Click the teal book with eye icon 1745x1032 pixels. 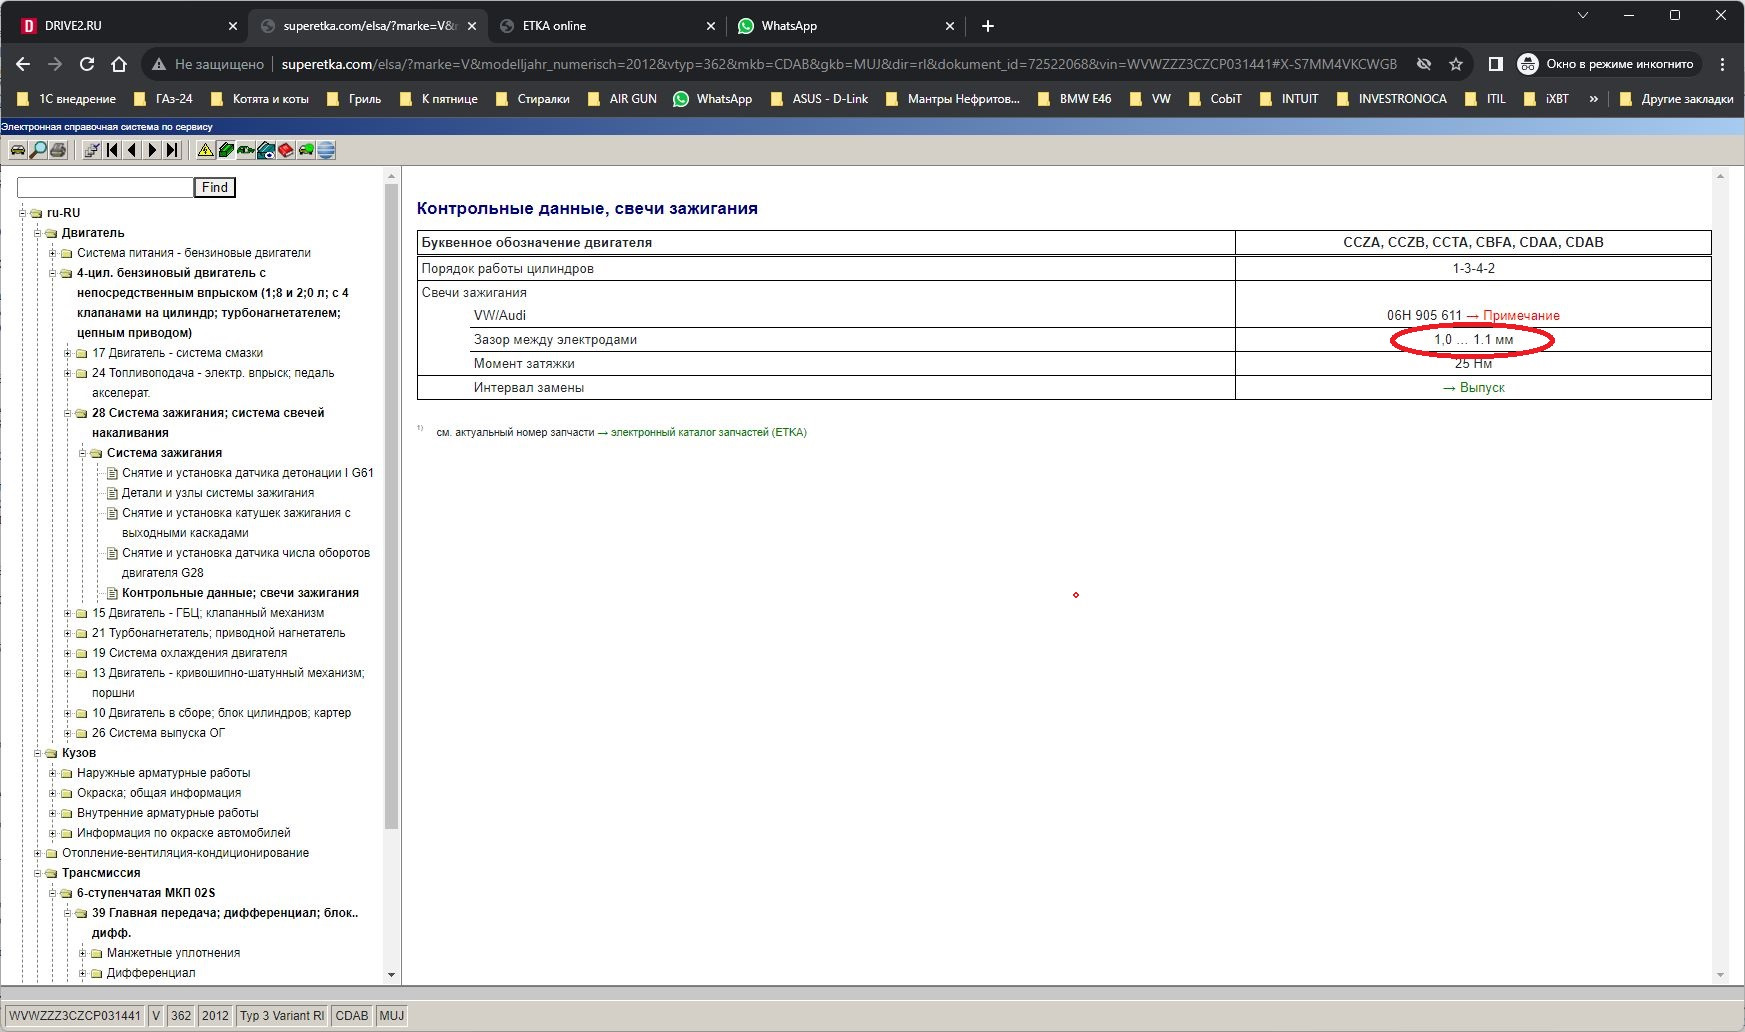point(266,150)
